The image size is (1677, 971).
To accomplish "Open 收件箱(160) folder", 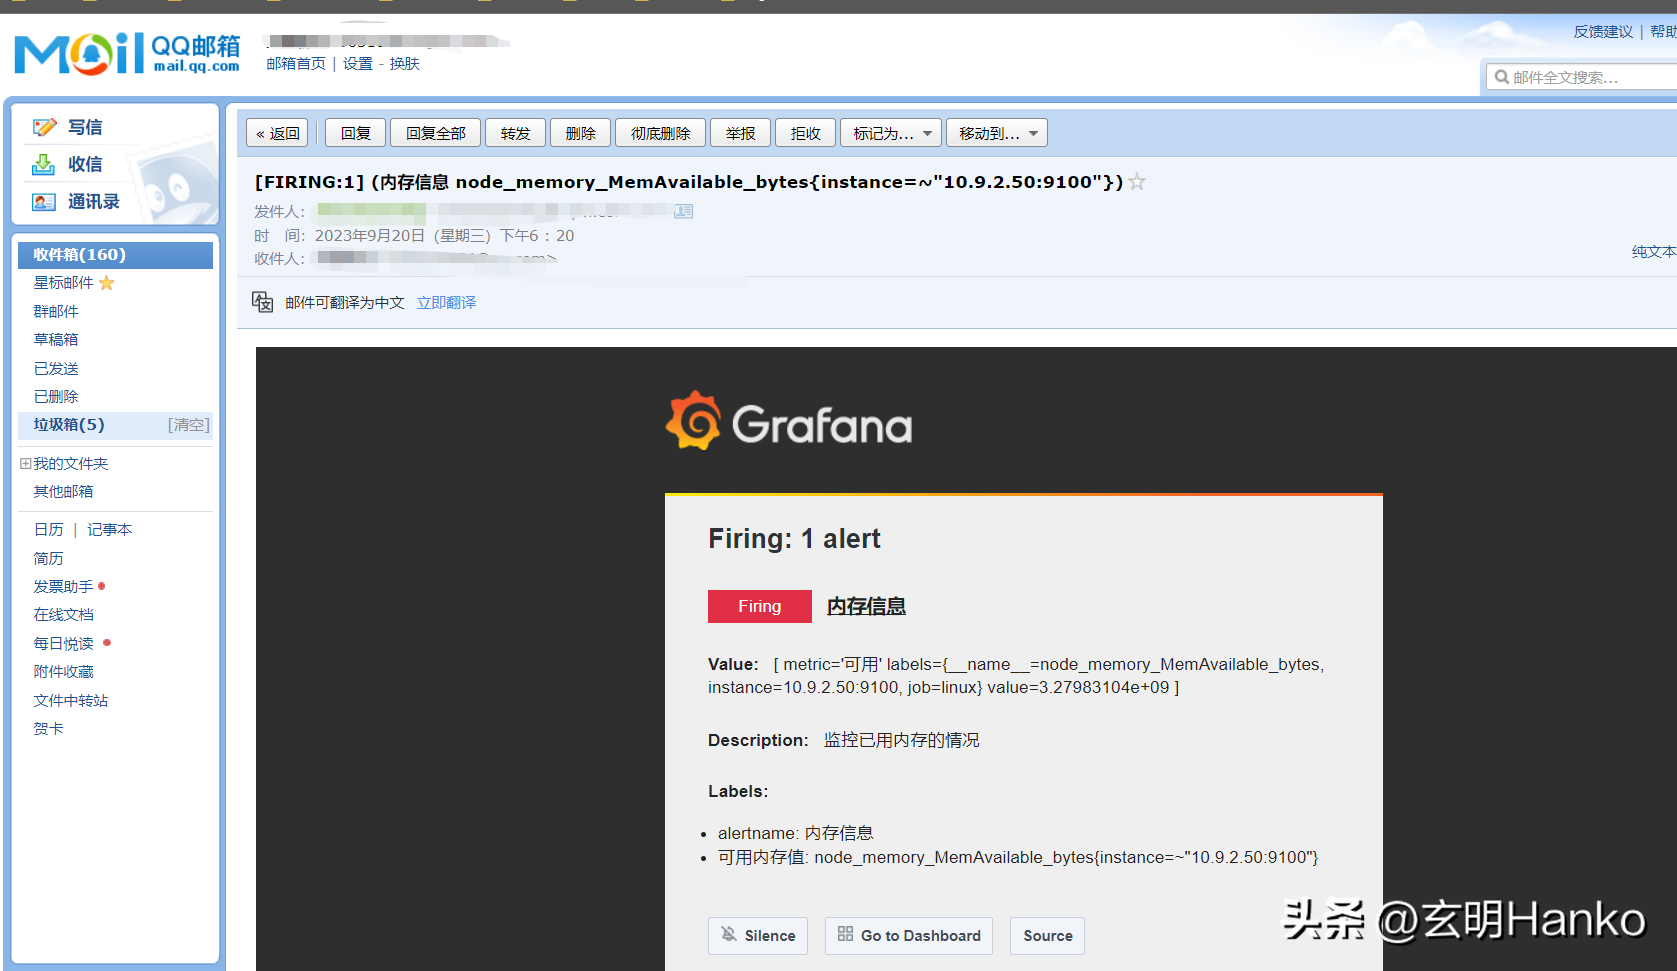I will pyautogui.click(x=115, y=255).
